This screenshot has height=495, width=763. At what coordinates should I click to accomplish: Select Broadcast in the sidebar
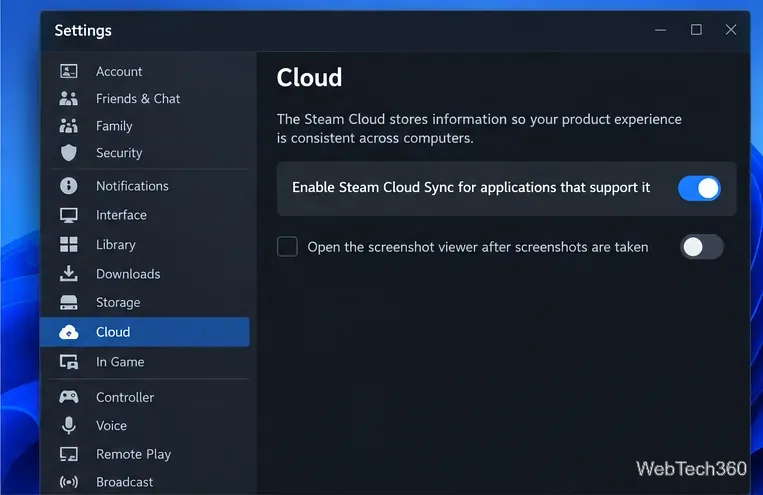(145, 482)
